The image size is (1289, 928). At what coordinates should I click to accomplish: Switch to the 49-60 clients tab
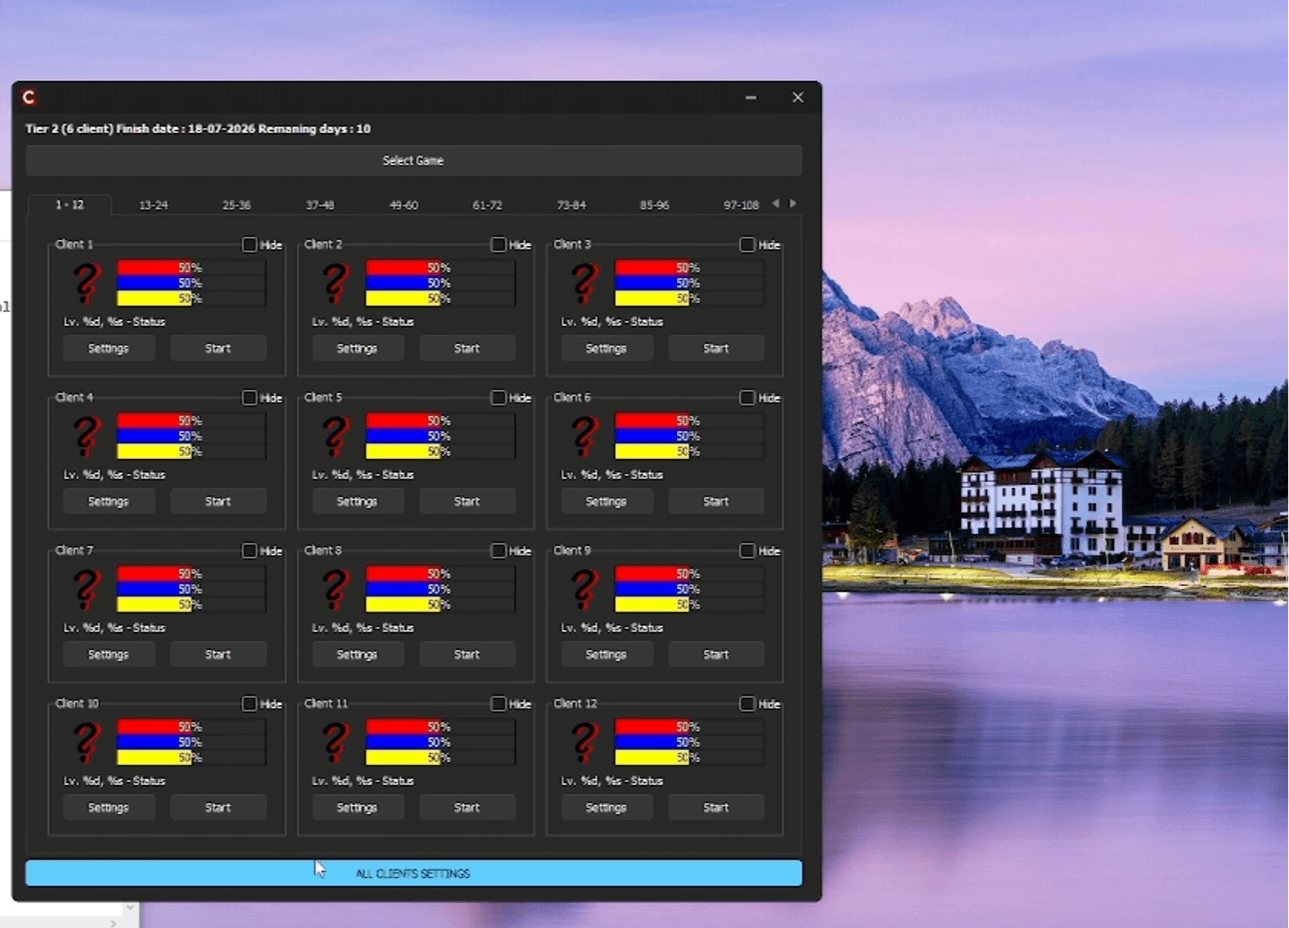click(403, 205)
